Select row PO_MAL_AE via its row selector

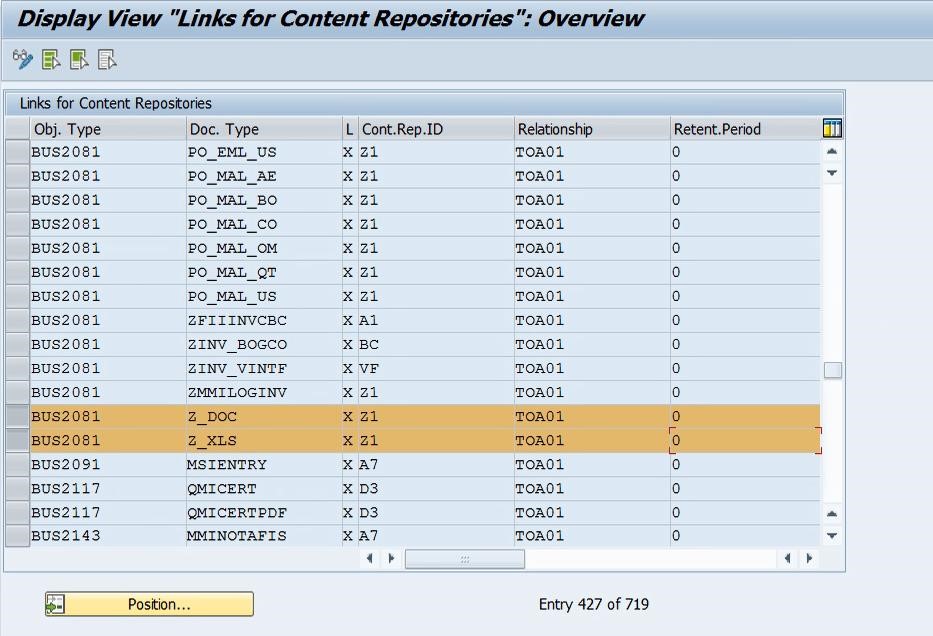17,176
